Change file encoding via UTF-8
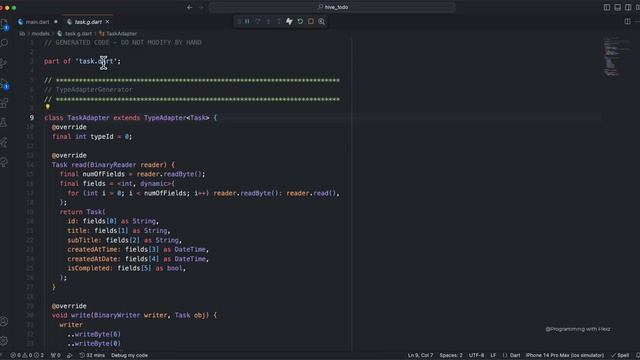The height and width of the screenshot is (360, 640). [476, 356]
